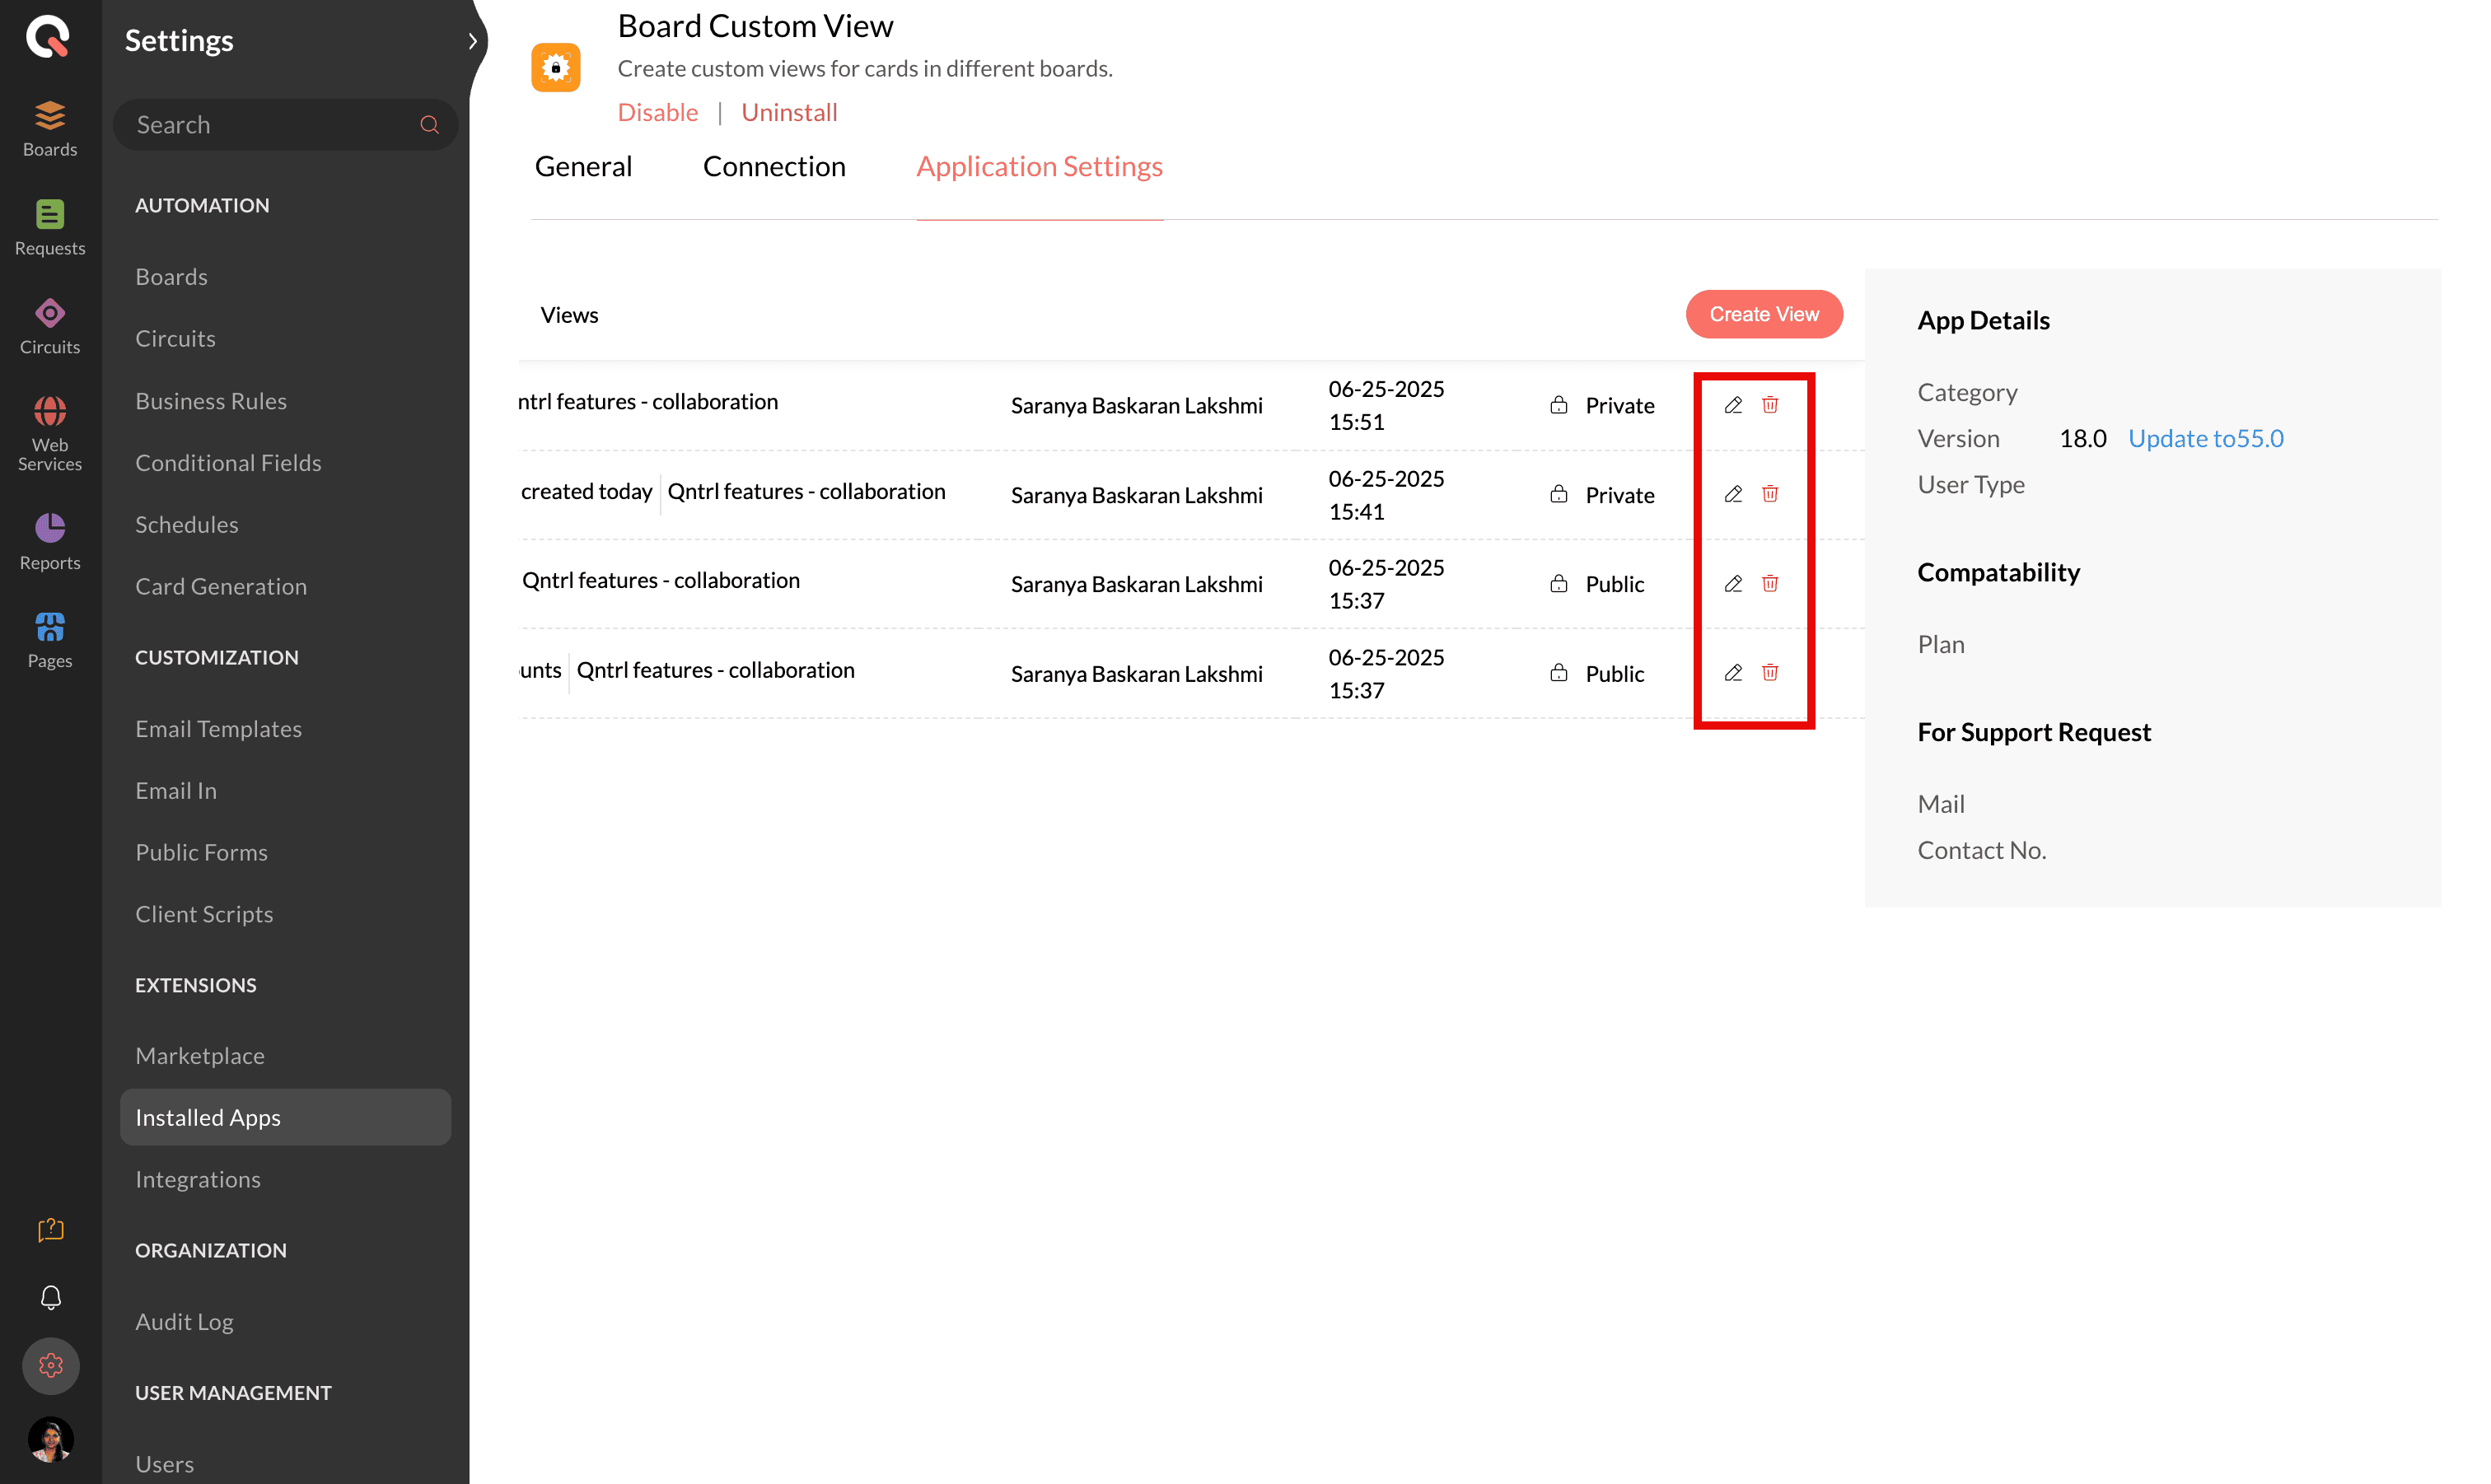Click the search magnifier icon

[x=429, y=125]
